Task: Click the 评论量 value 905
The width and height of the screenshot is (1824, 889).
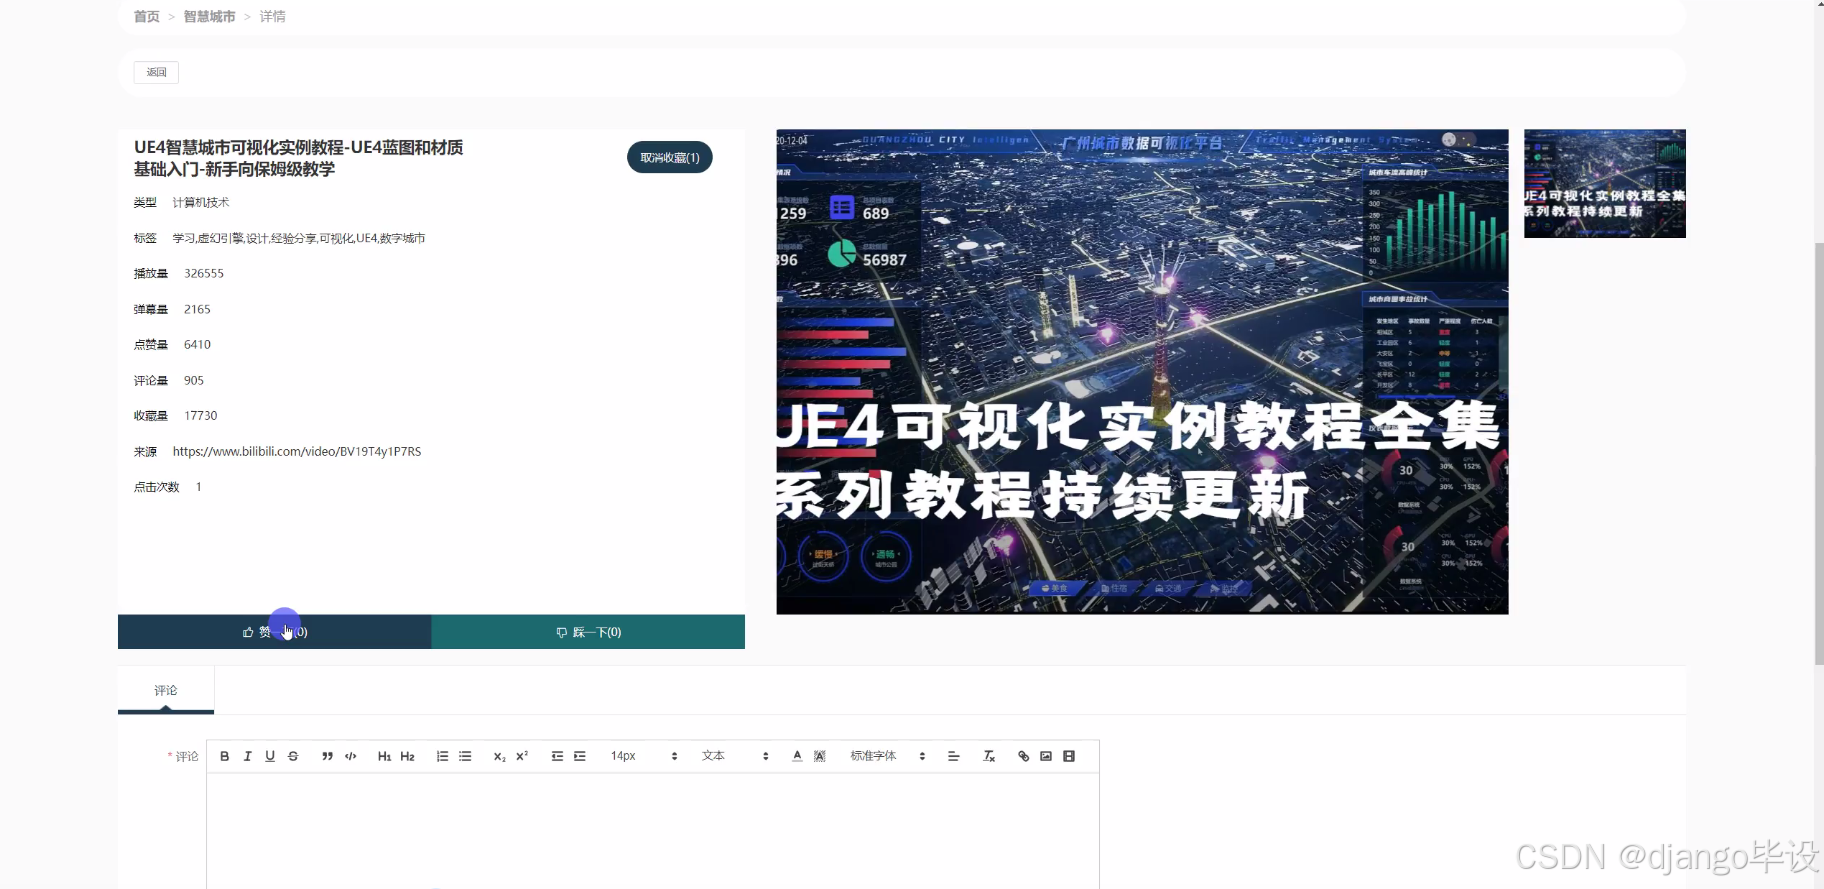Action: coord(194,381)
